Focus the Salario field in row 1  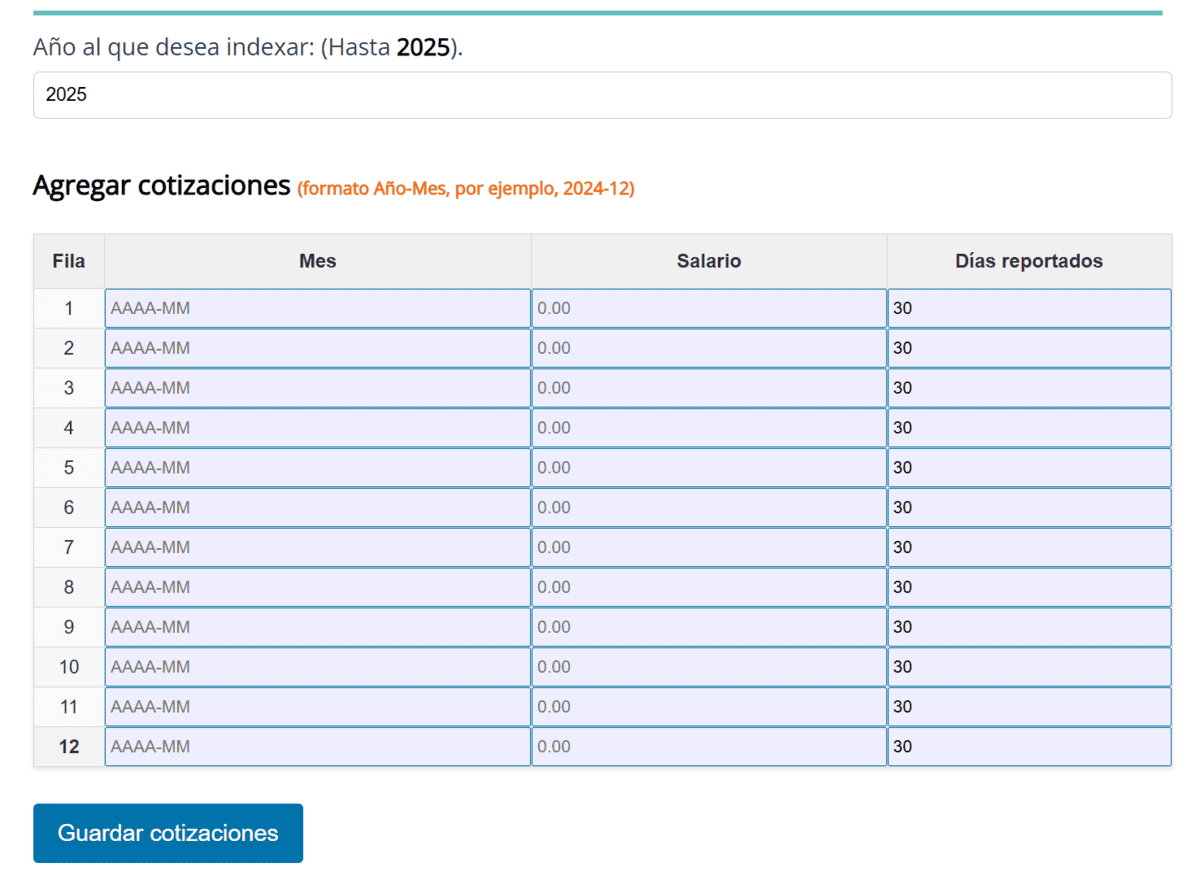(708, 309)
